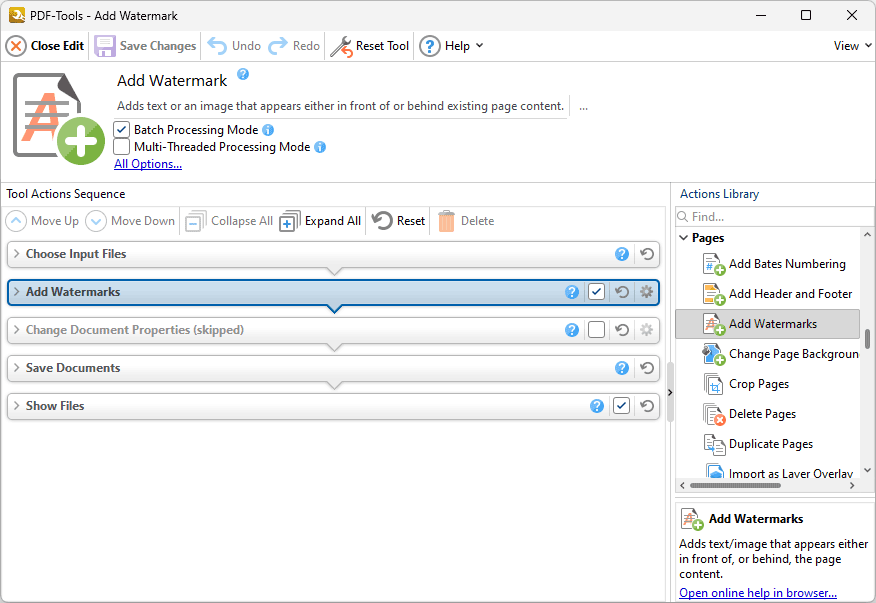Screen dimensions: 876x603
Task: Uncheck the Show Files step checkbox
Action: click(622, 406)
